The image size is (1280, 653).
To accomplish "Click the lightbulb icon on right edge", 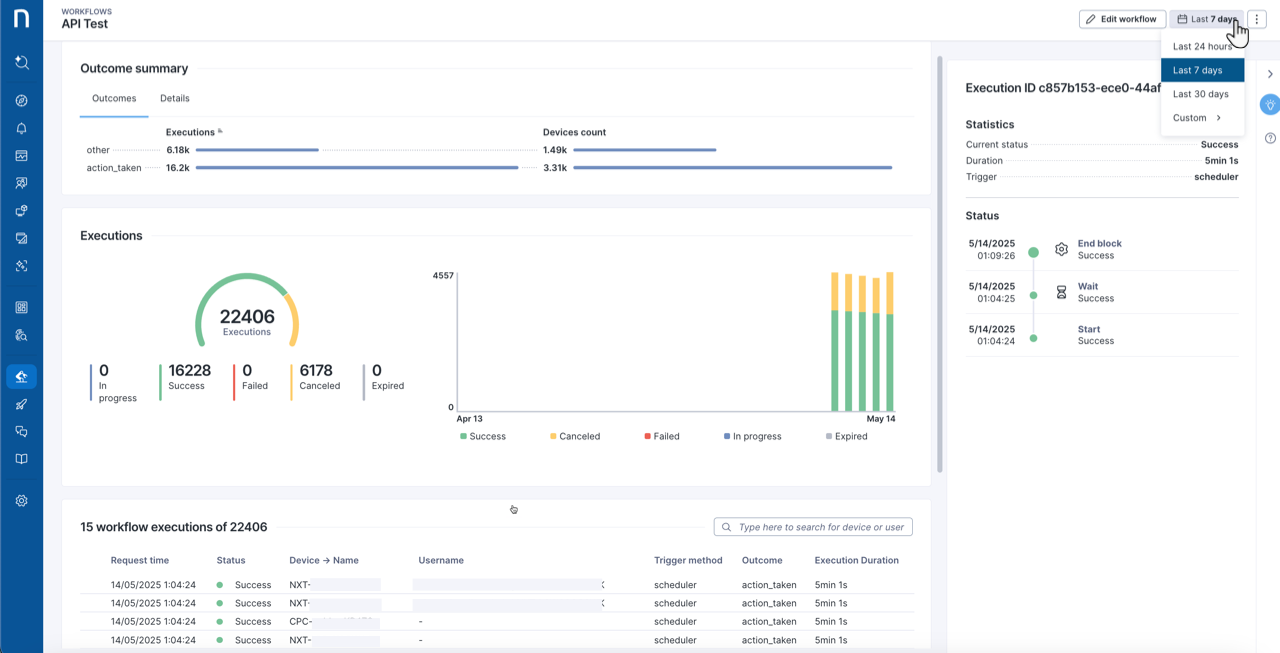I will tap(1270, 104).
